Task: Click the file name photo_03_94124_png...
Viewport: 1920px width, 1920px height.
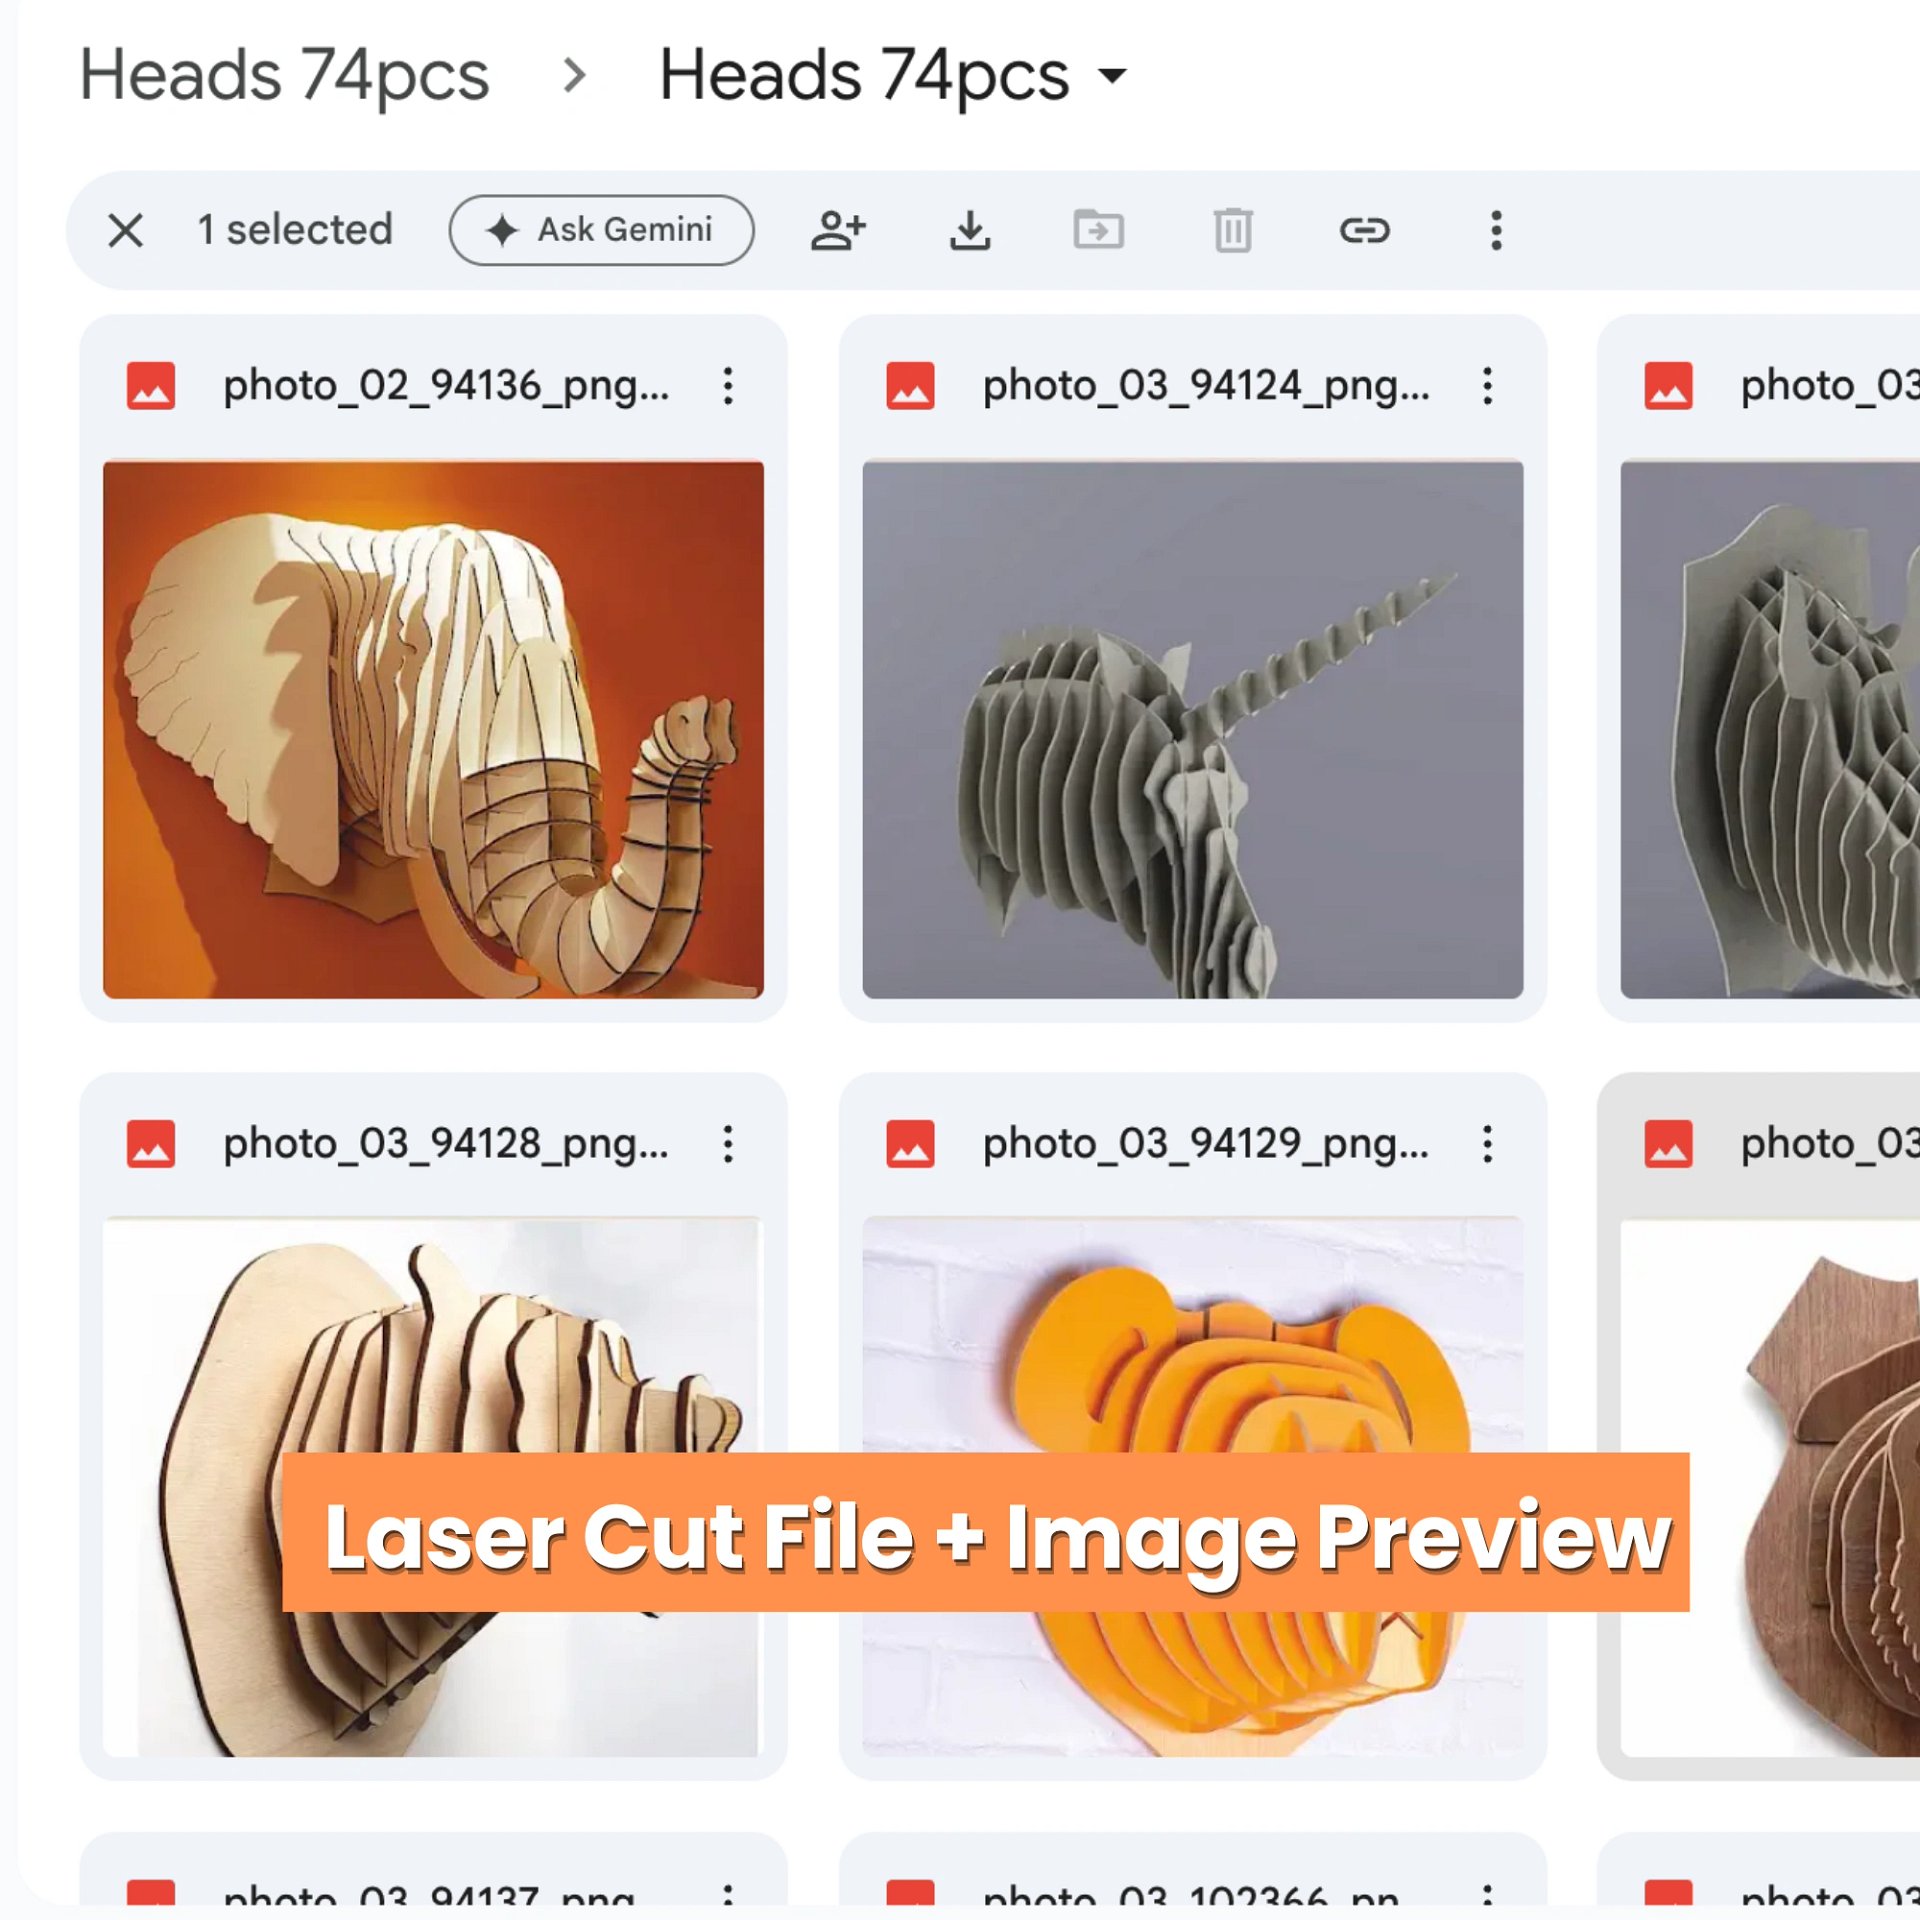Action: (1206, 386)
